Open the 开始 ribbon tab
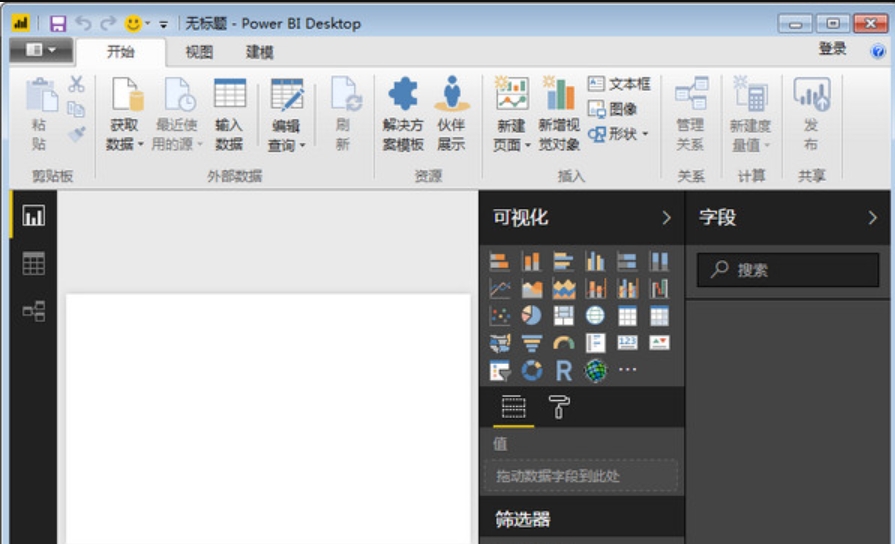 [120, 52]
